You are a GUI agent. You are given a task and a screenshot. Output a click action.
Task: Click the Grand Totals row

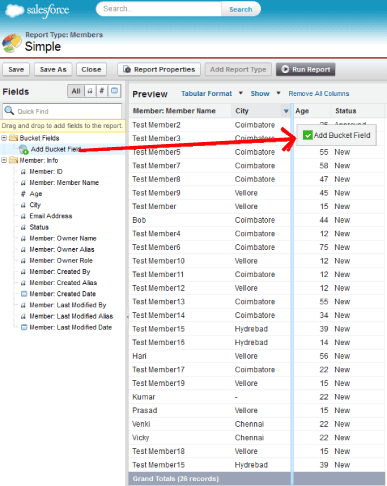point(257,479)
